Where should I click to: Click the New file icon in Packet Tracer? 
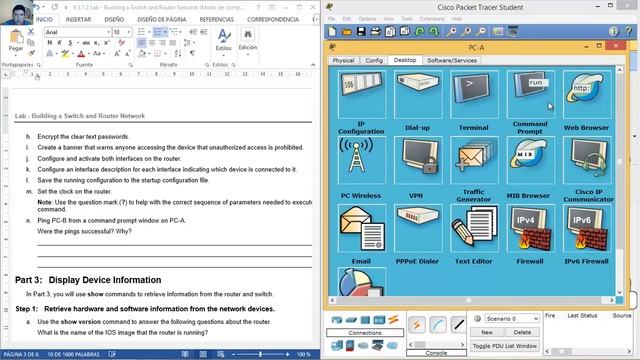332,31
